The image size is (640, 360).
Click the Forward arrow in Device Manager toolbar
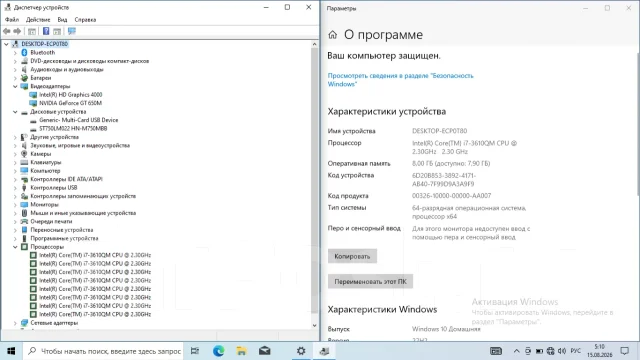point(17,31)
